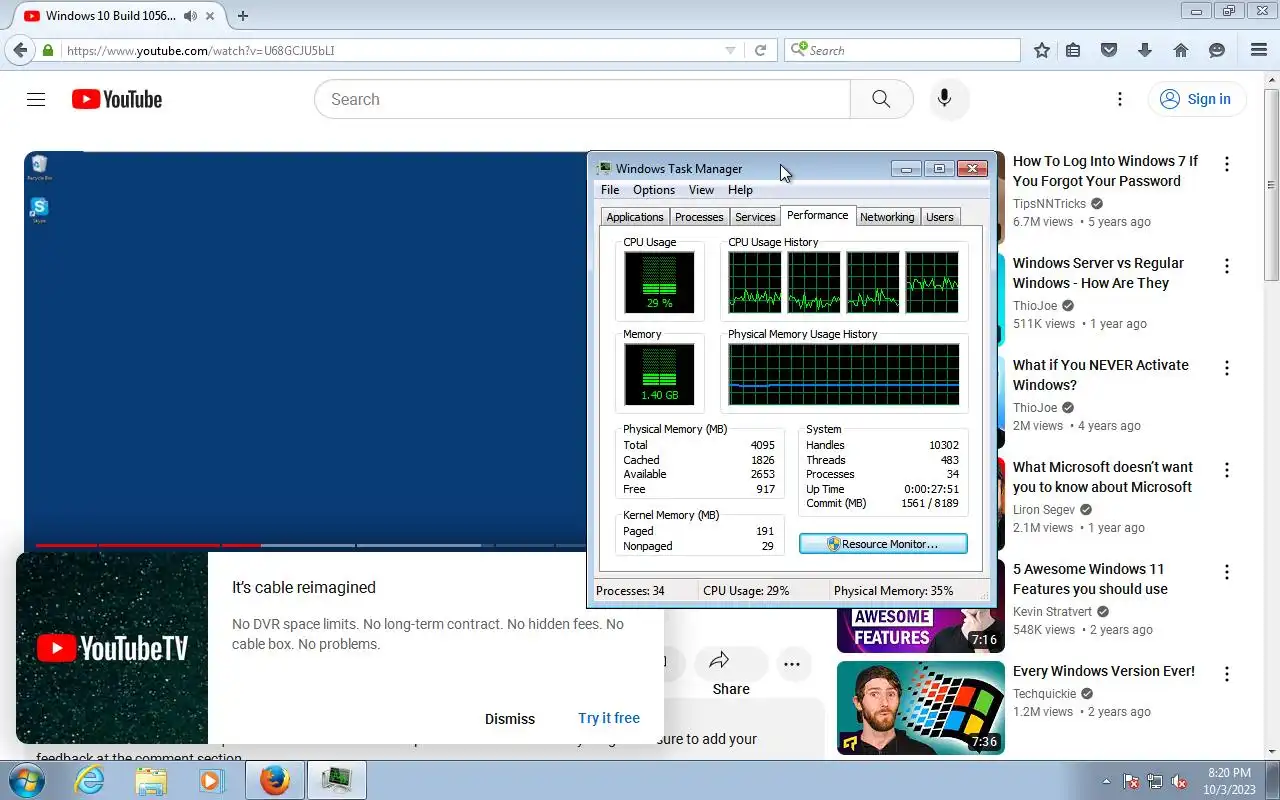Open Resource Monitor from Task Manager
Screen dimensions: 1280x800
tap(883, 544)
